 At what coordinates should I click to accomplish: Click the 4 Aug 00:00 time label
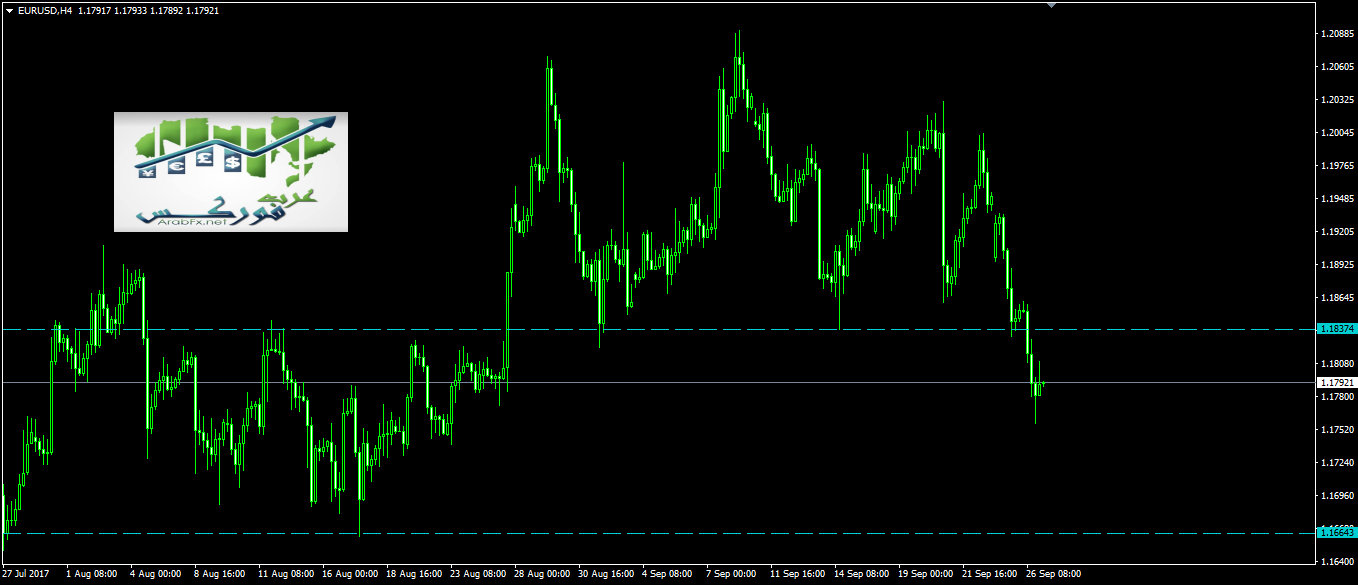point(156,575)
